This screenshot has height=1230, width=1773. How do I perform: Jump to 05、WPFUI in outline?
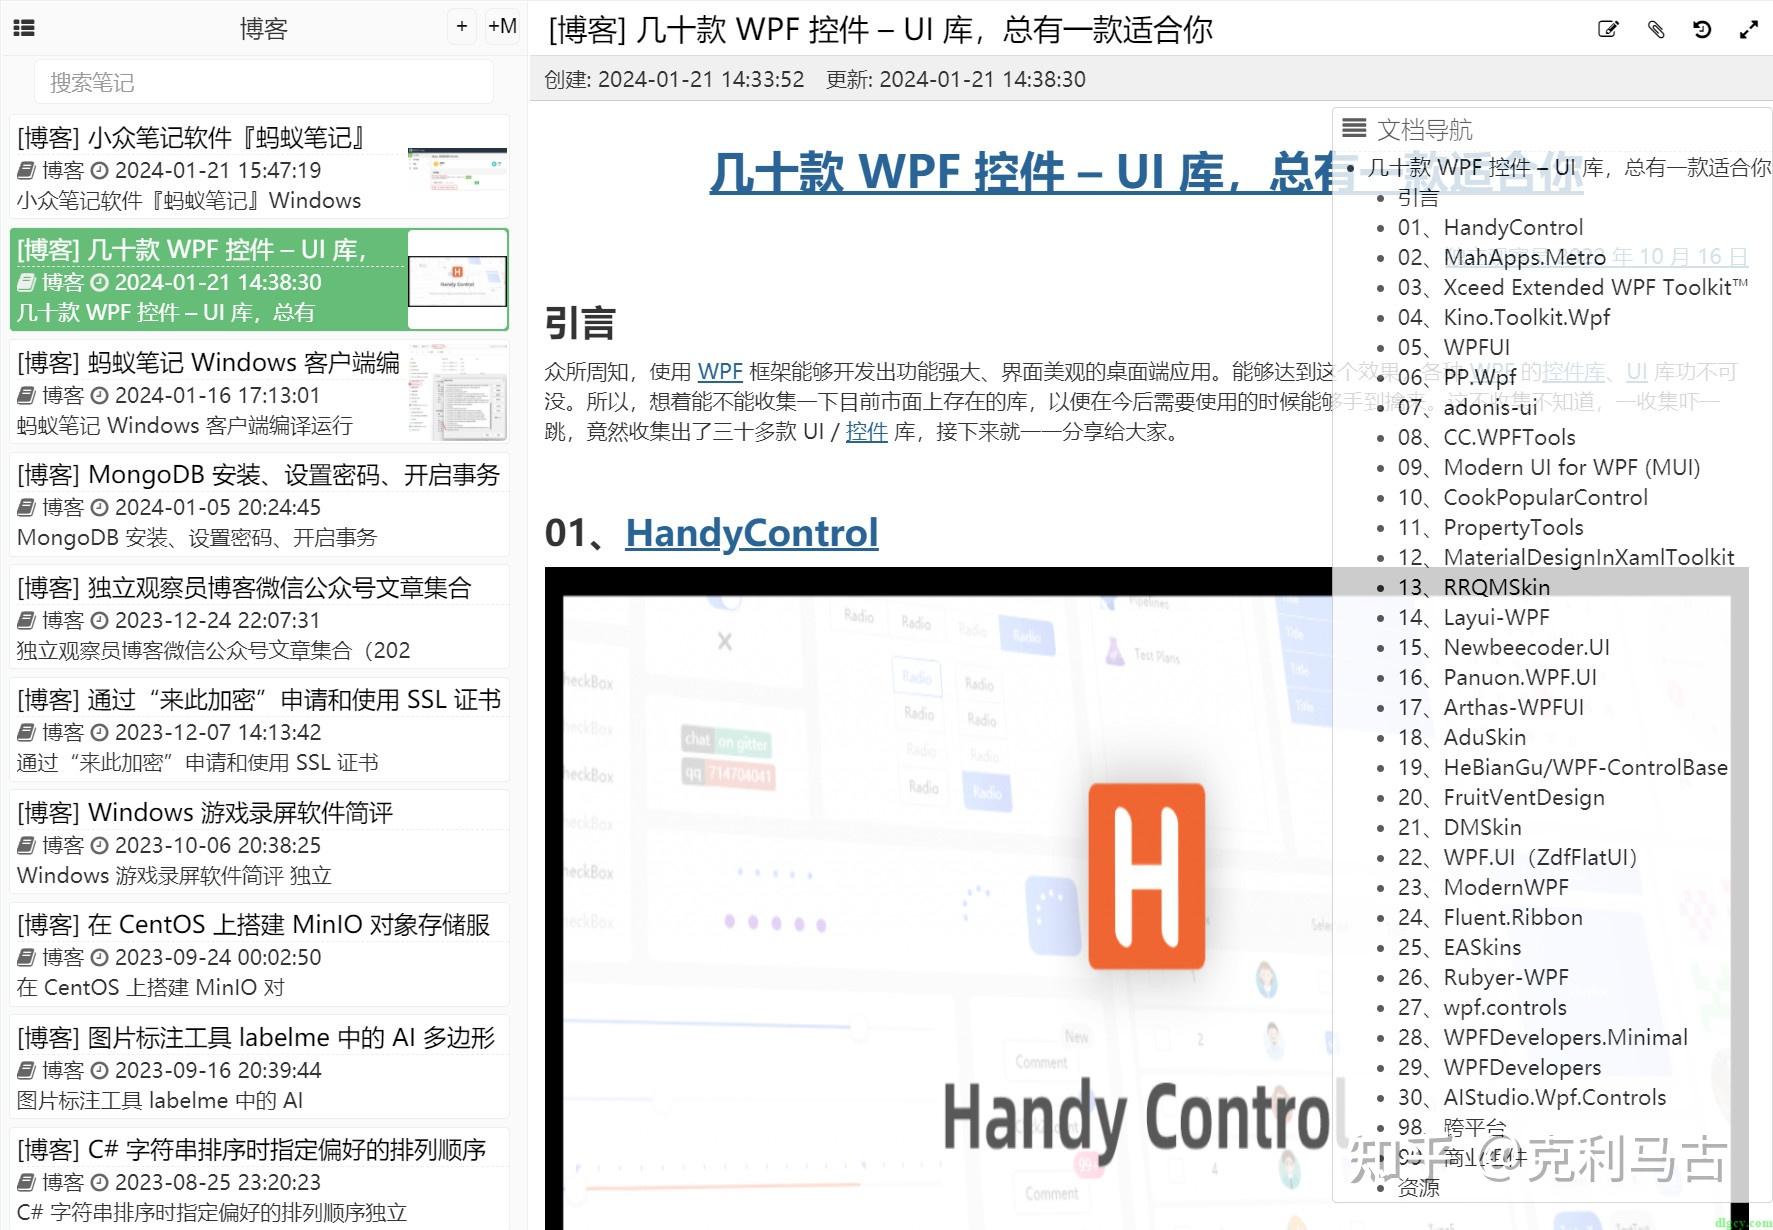click(x=1454, y=348)
